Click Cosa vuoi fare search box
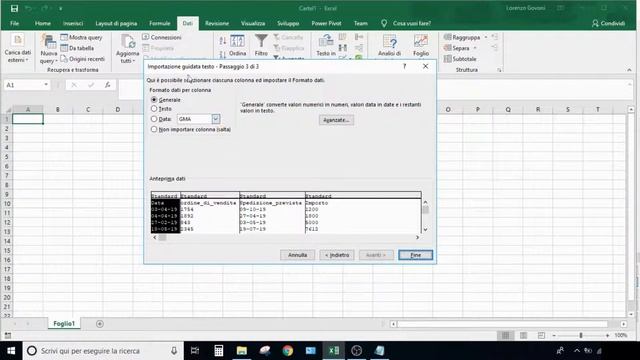Image resolution: width=640 pixels, height=360 pixels. coord(412,23)
